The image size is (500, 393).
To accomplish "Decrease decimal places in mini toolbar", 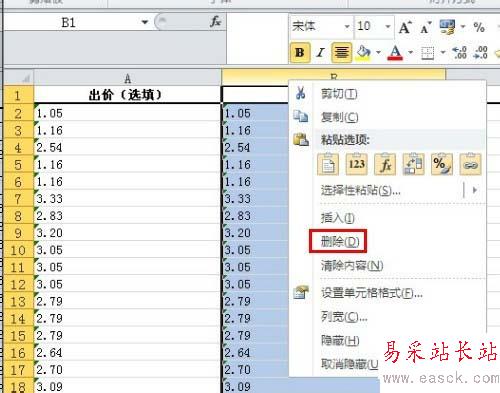I will (480, 53).
